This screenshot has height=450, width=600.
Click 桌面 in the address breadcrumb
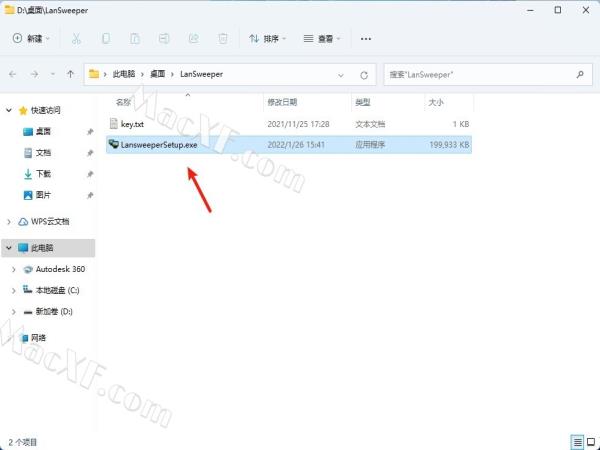coord(157,74)
